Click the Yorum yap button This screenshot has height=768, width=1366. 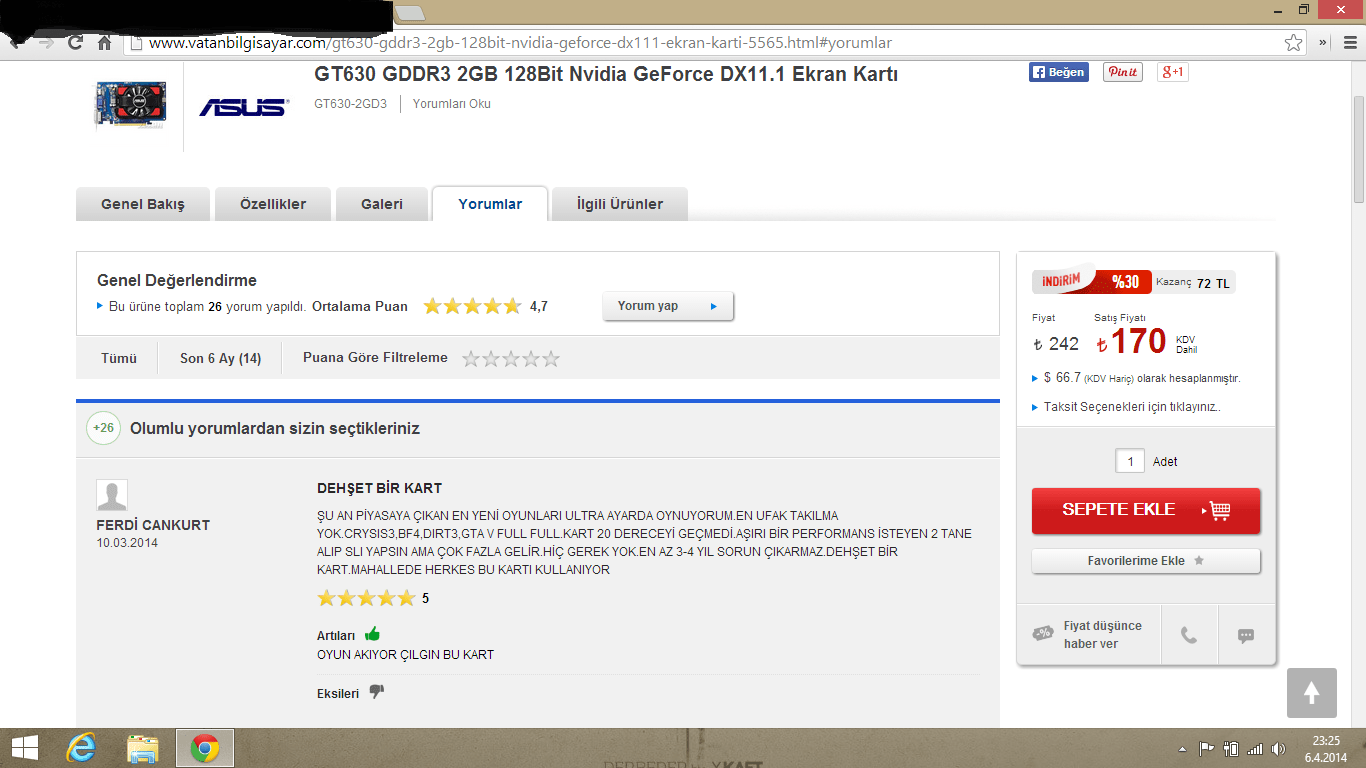click(x=668, y=306)
